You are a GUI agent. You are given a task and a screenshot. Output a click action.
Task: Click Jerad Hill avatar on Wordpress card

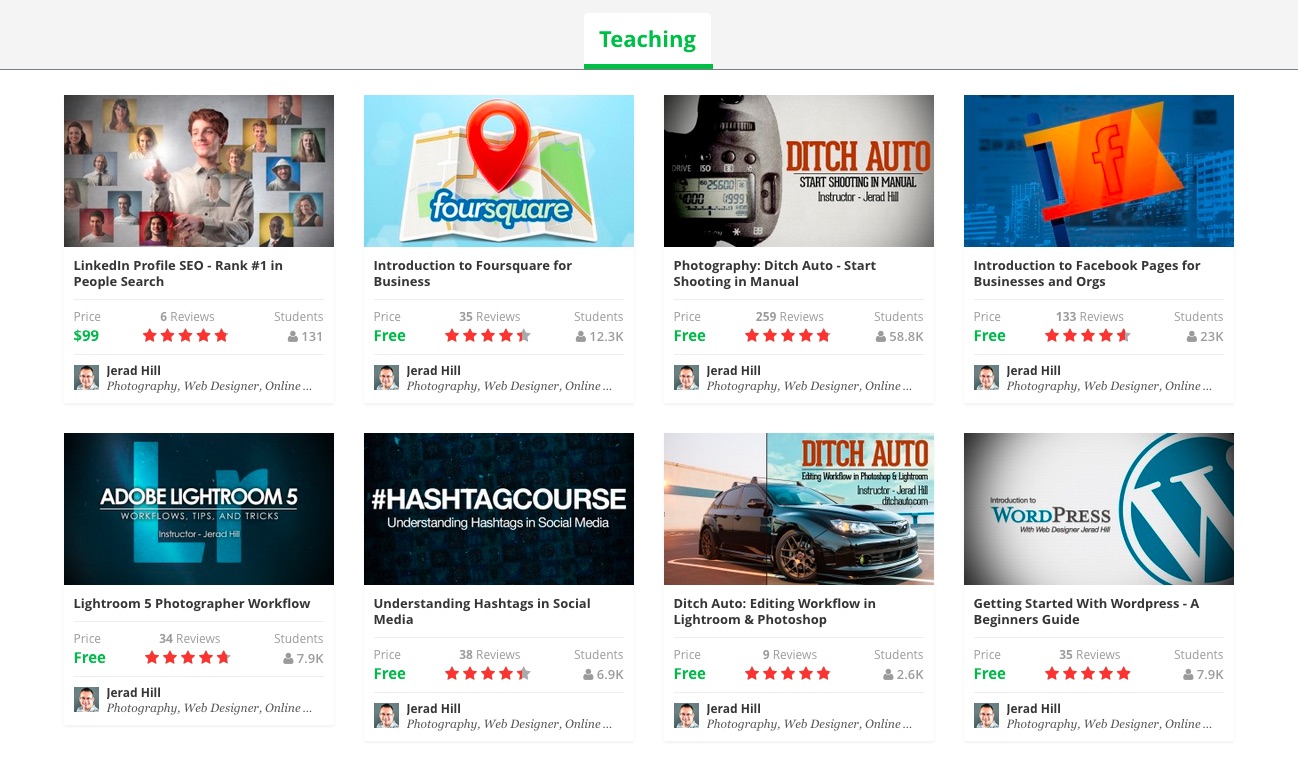(986, 715)
